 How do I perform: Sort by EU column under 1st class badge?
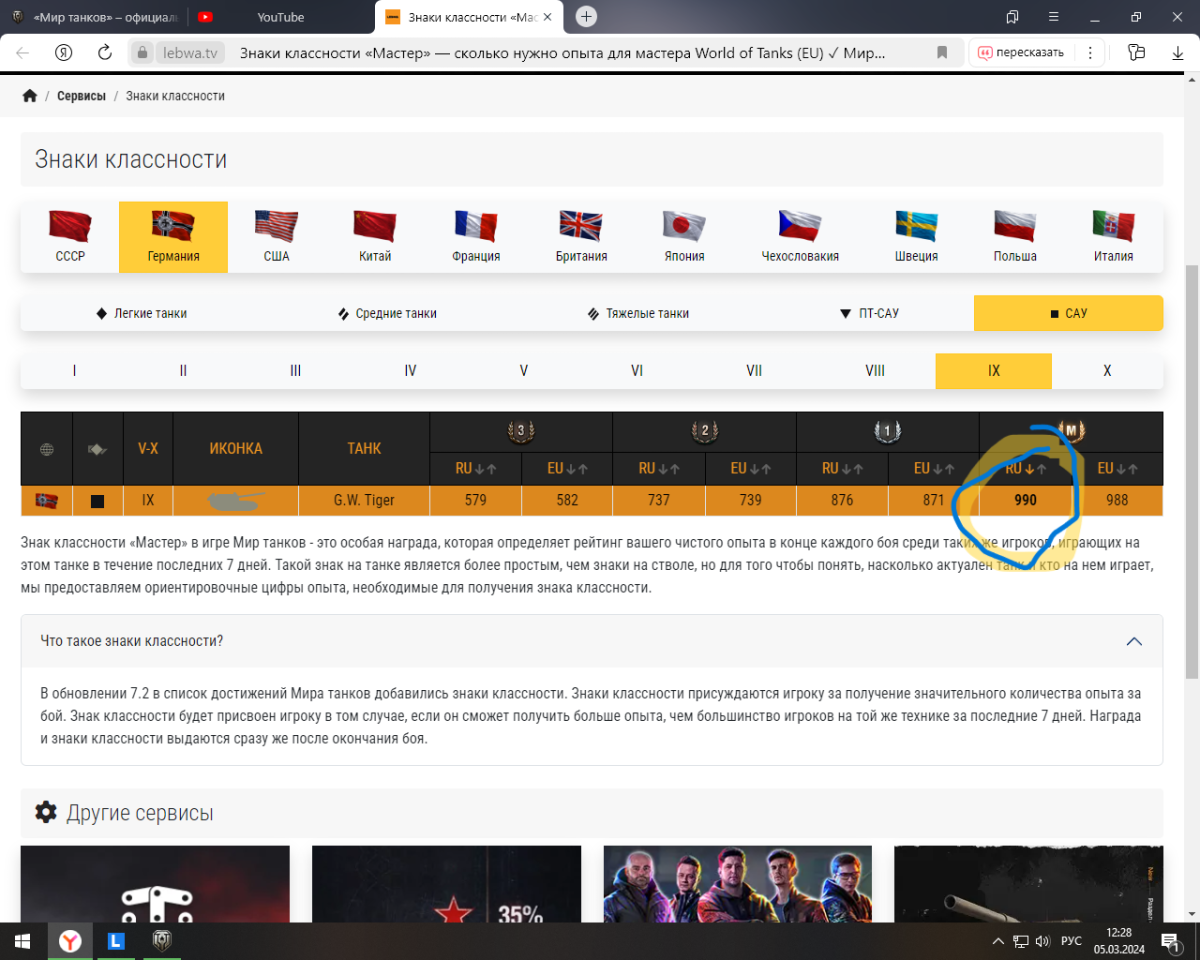click(933, 468)
